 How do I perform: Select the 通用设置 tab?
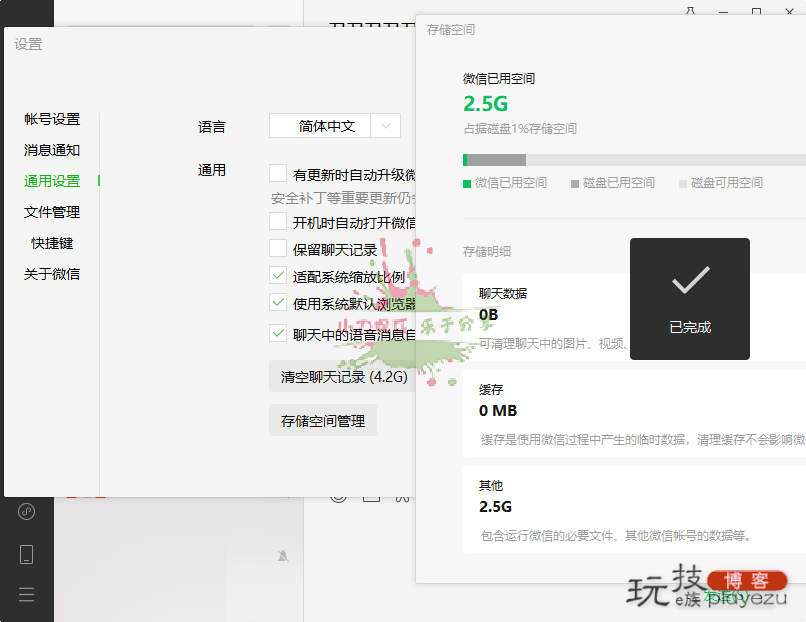click(52, 181)
